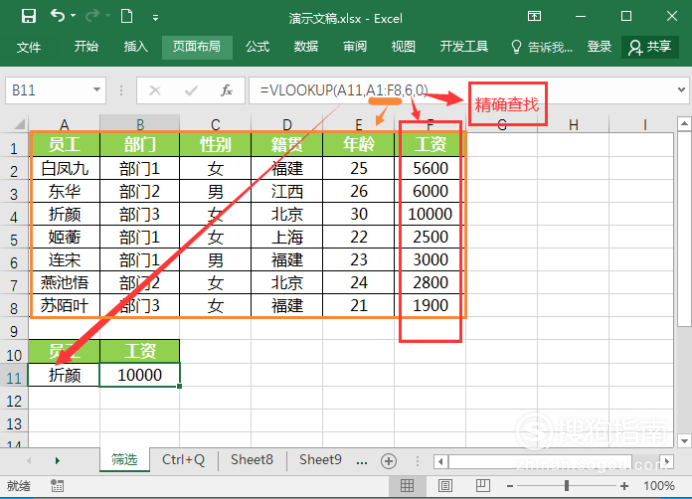Screen dimensions: 692x499
Task: Switch to the 开始 ribbon tab
Action: (x=86, y=46)
